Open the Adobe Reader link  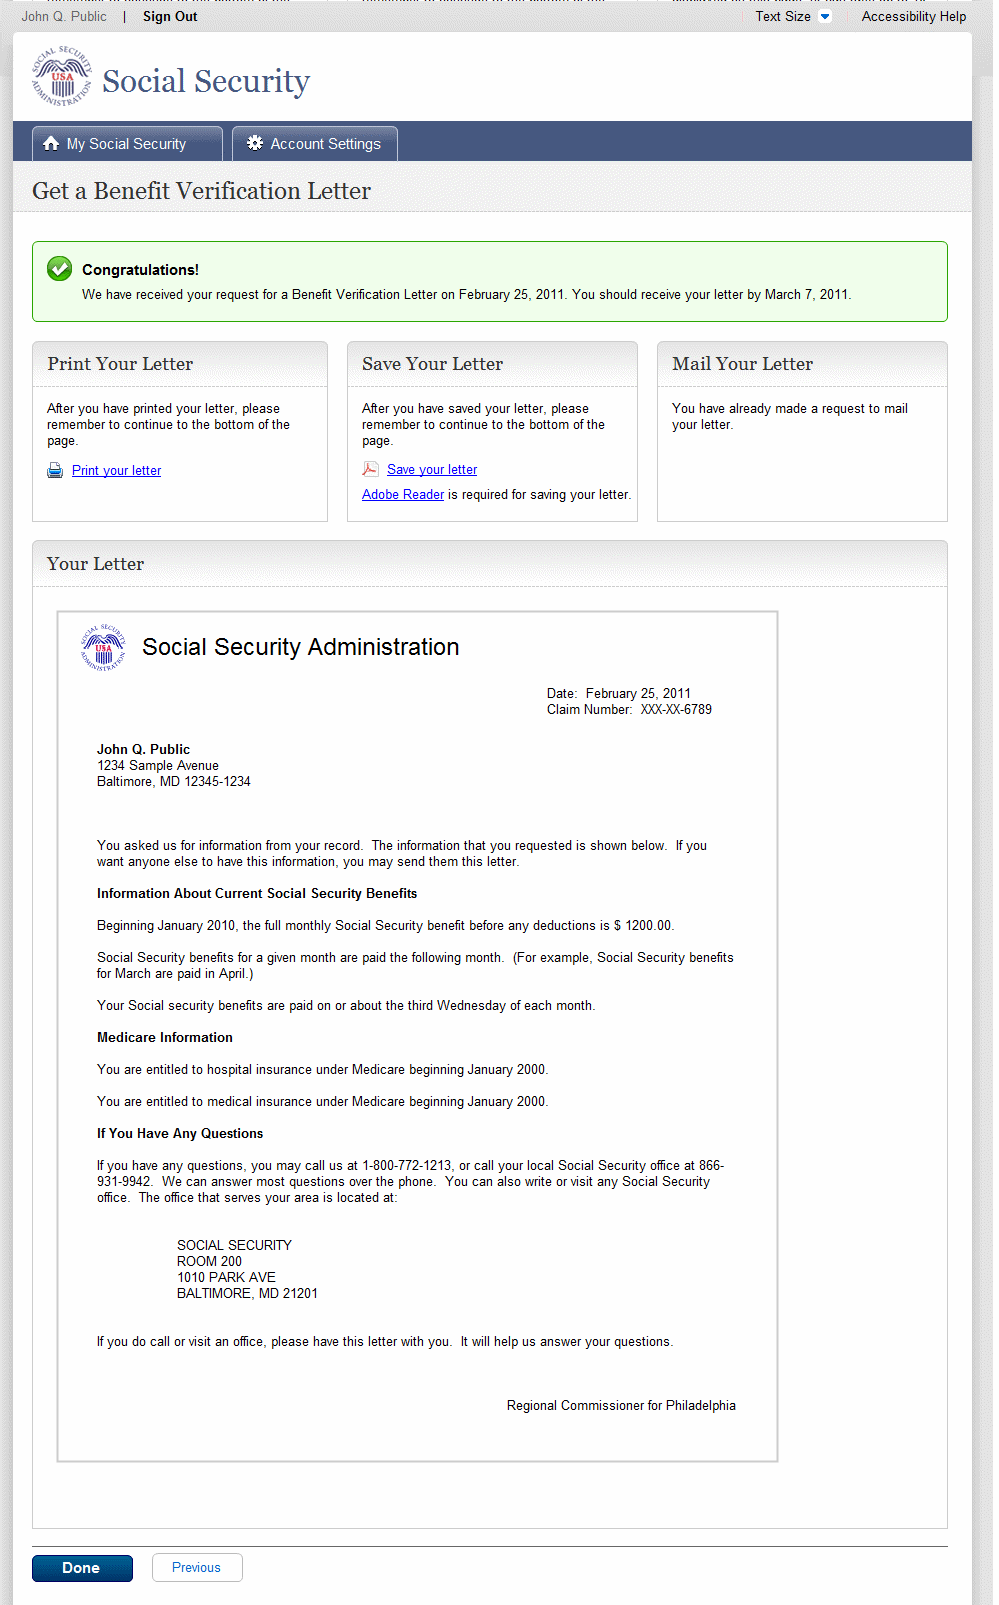click(403, 495)
